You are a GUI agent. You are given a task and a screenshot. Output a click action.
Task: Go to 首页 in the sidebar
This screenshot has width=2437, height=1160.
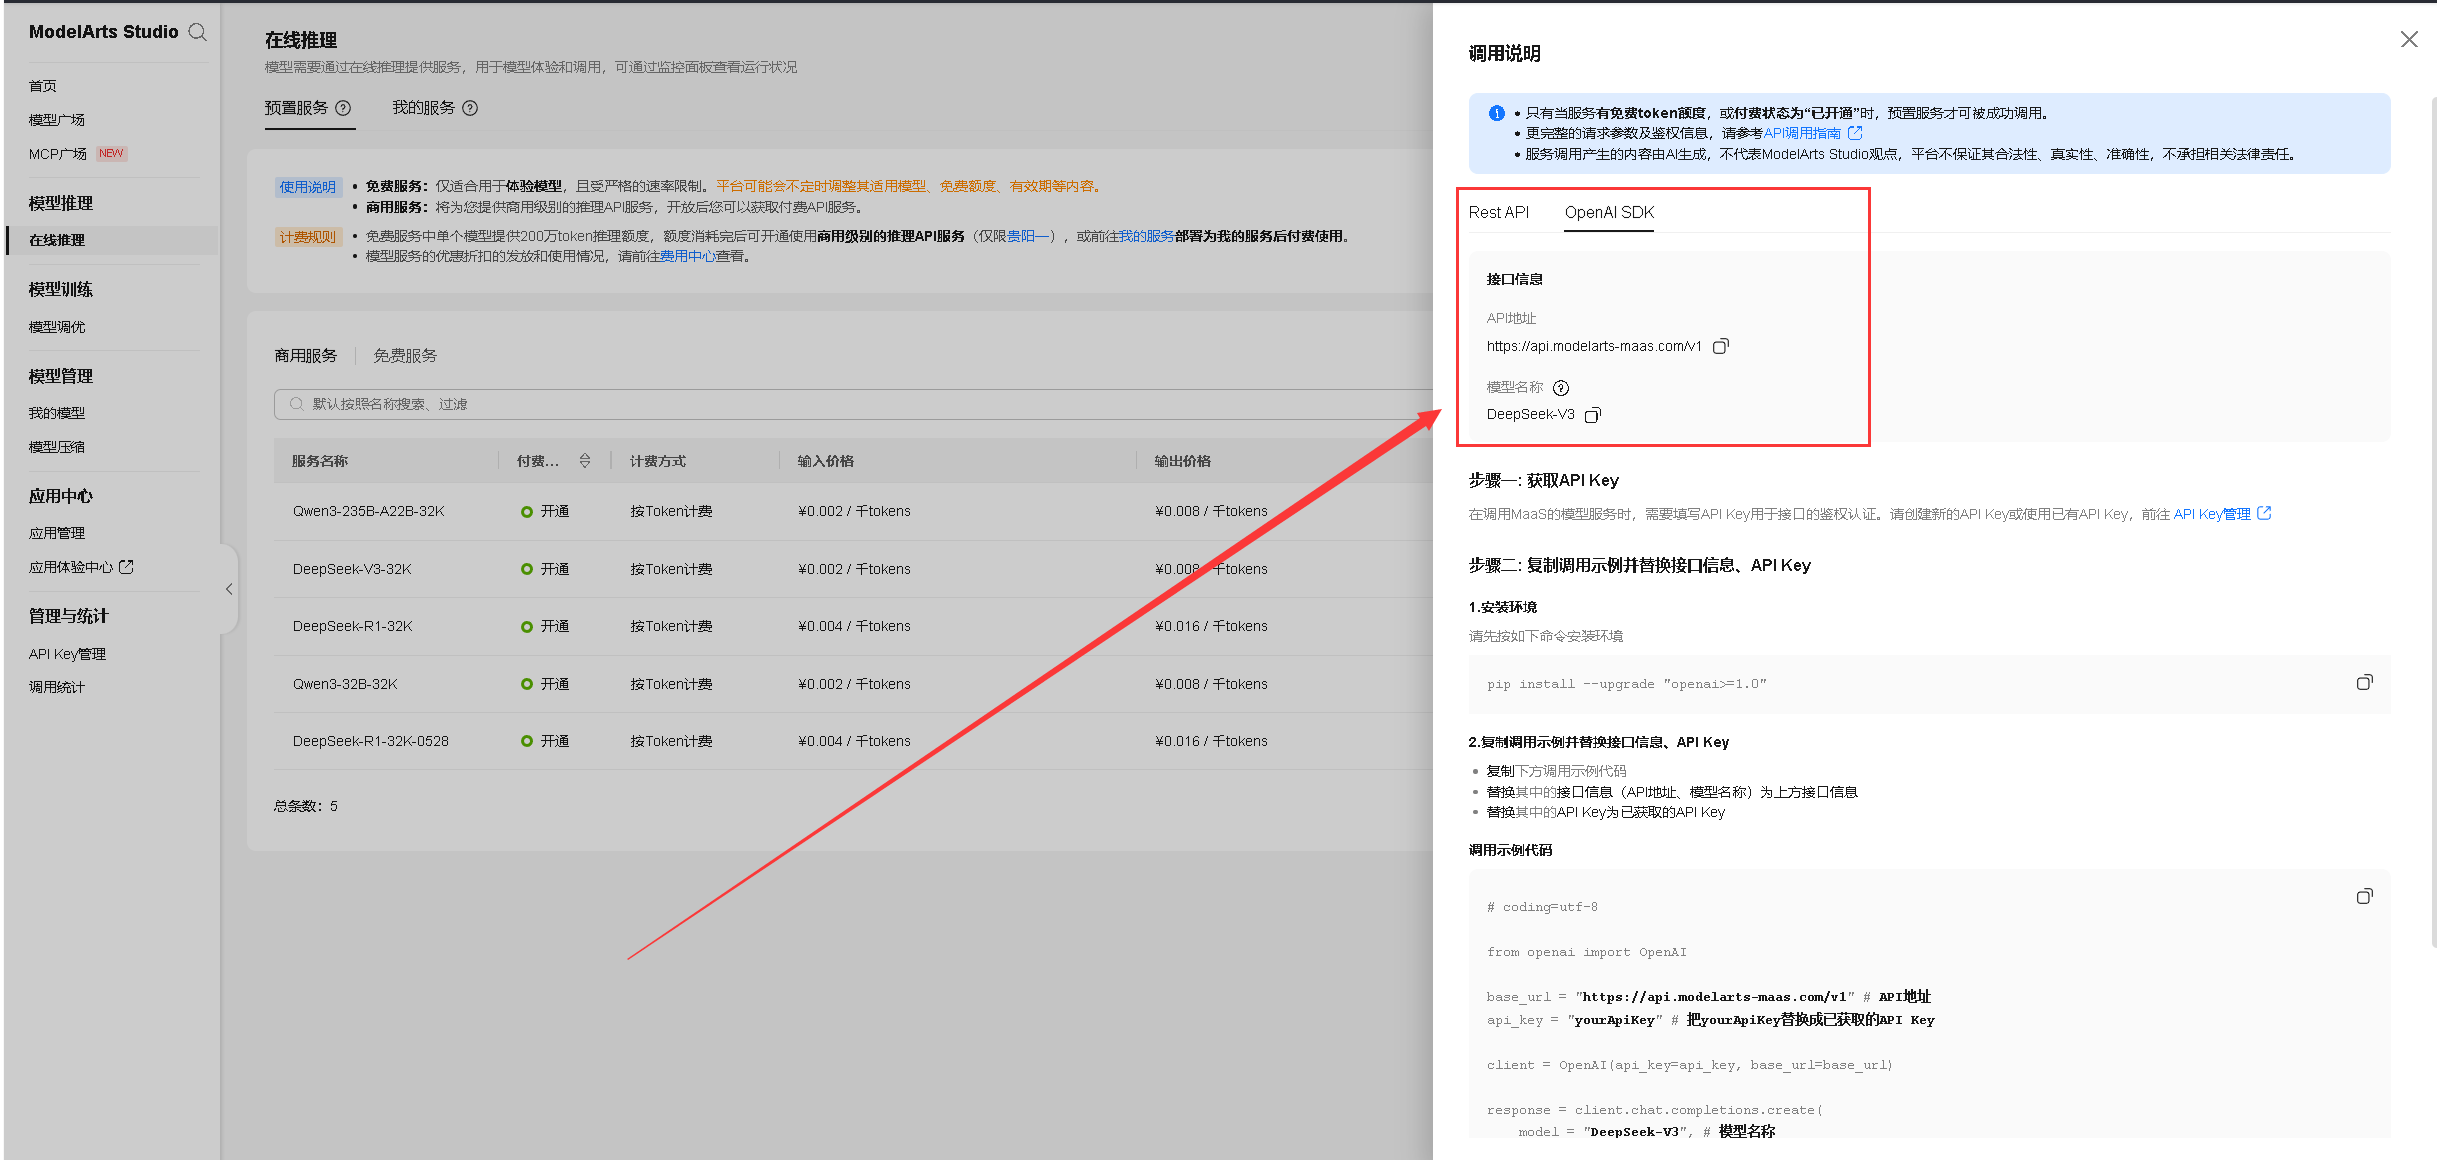(43, 86)
